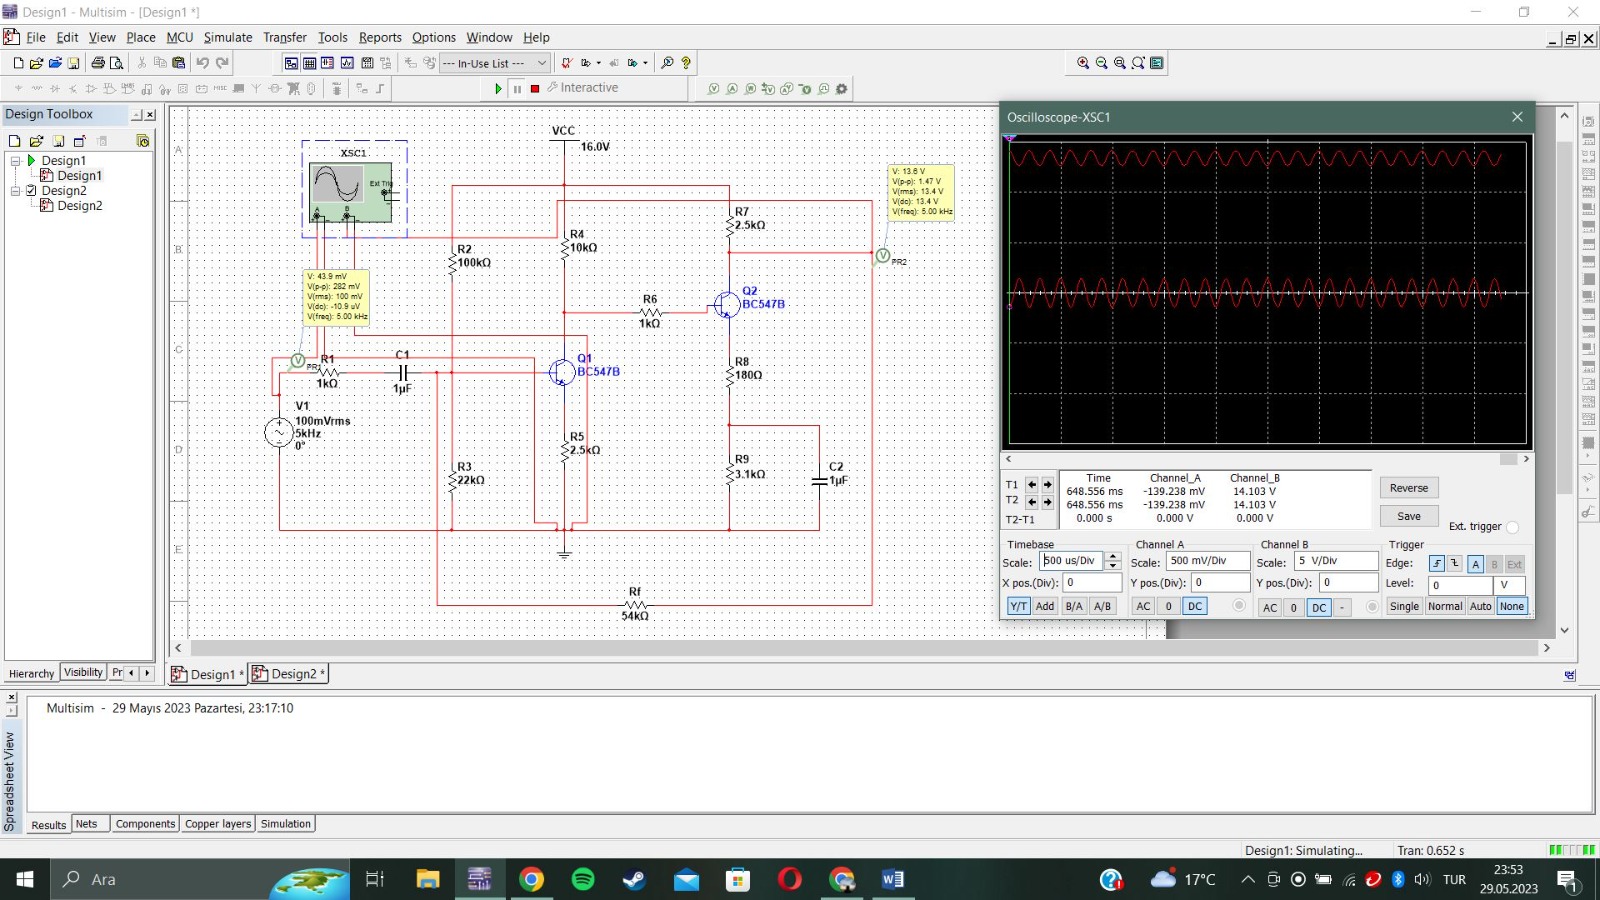
Task: Open the Simulate menu
Action: 228,37
